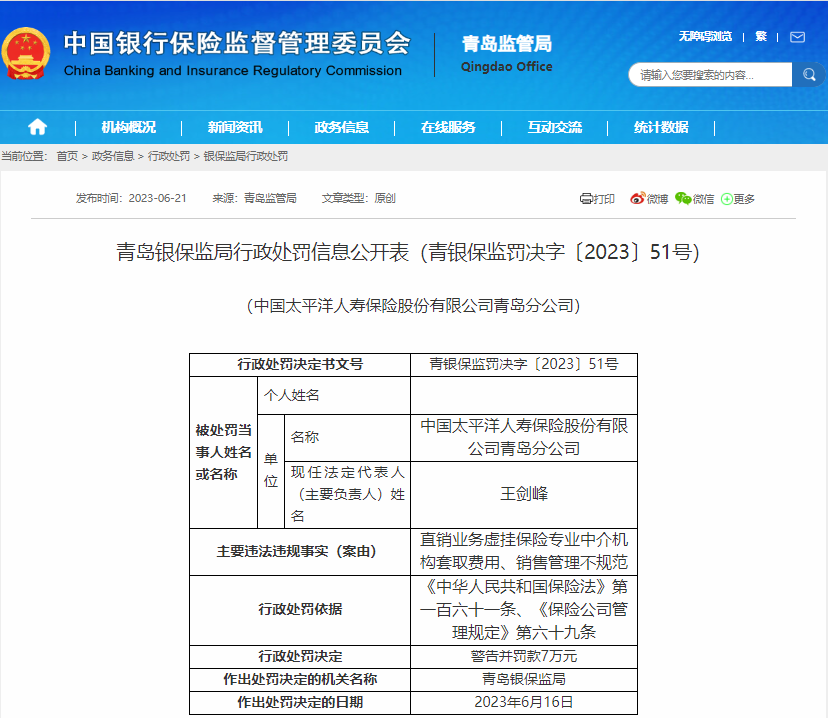The width and height of the screenshot is (828, 718).
Task: Open the 机构概况 menu
Action: (x=128, y=127)
